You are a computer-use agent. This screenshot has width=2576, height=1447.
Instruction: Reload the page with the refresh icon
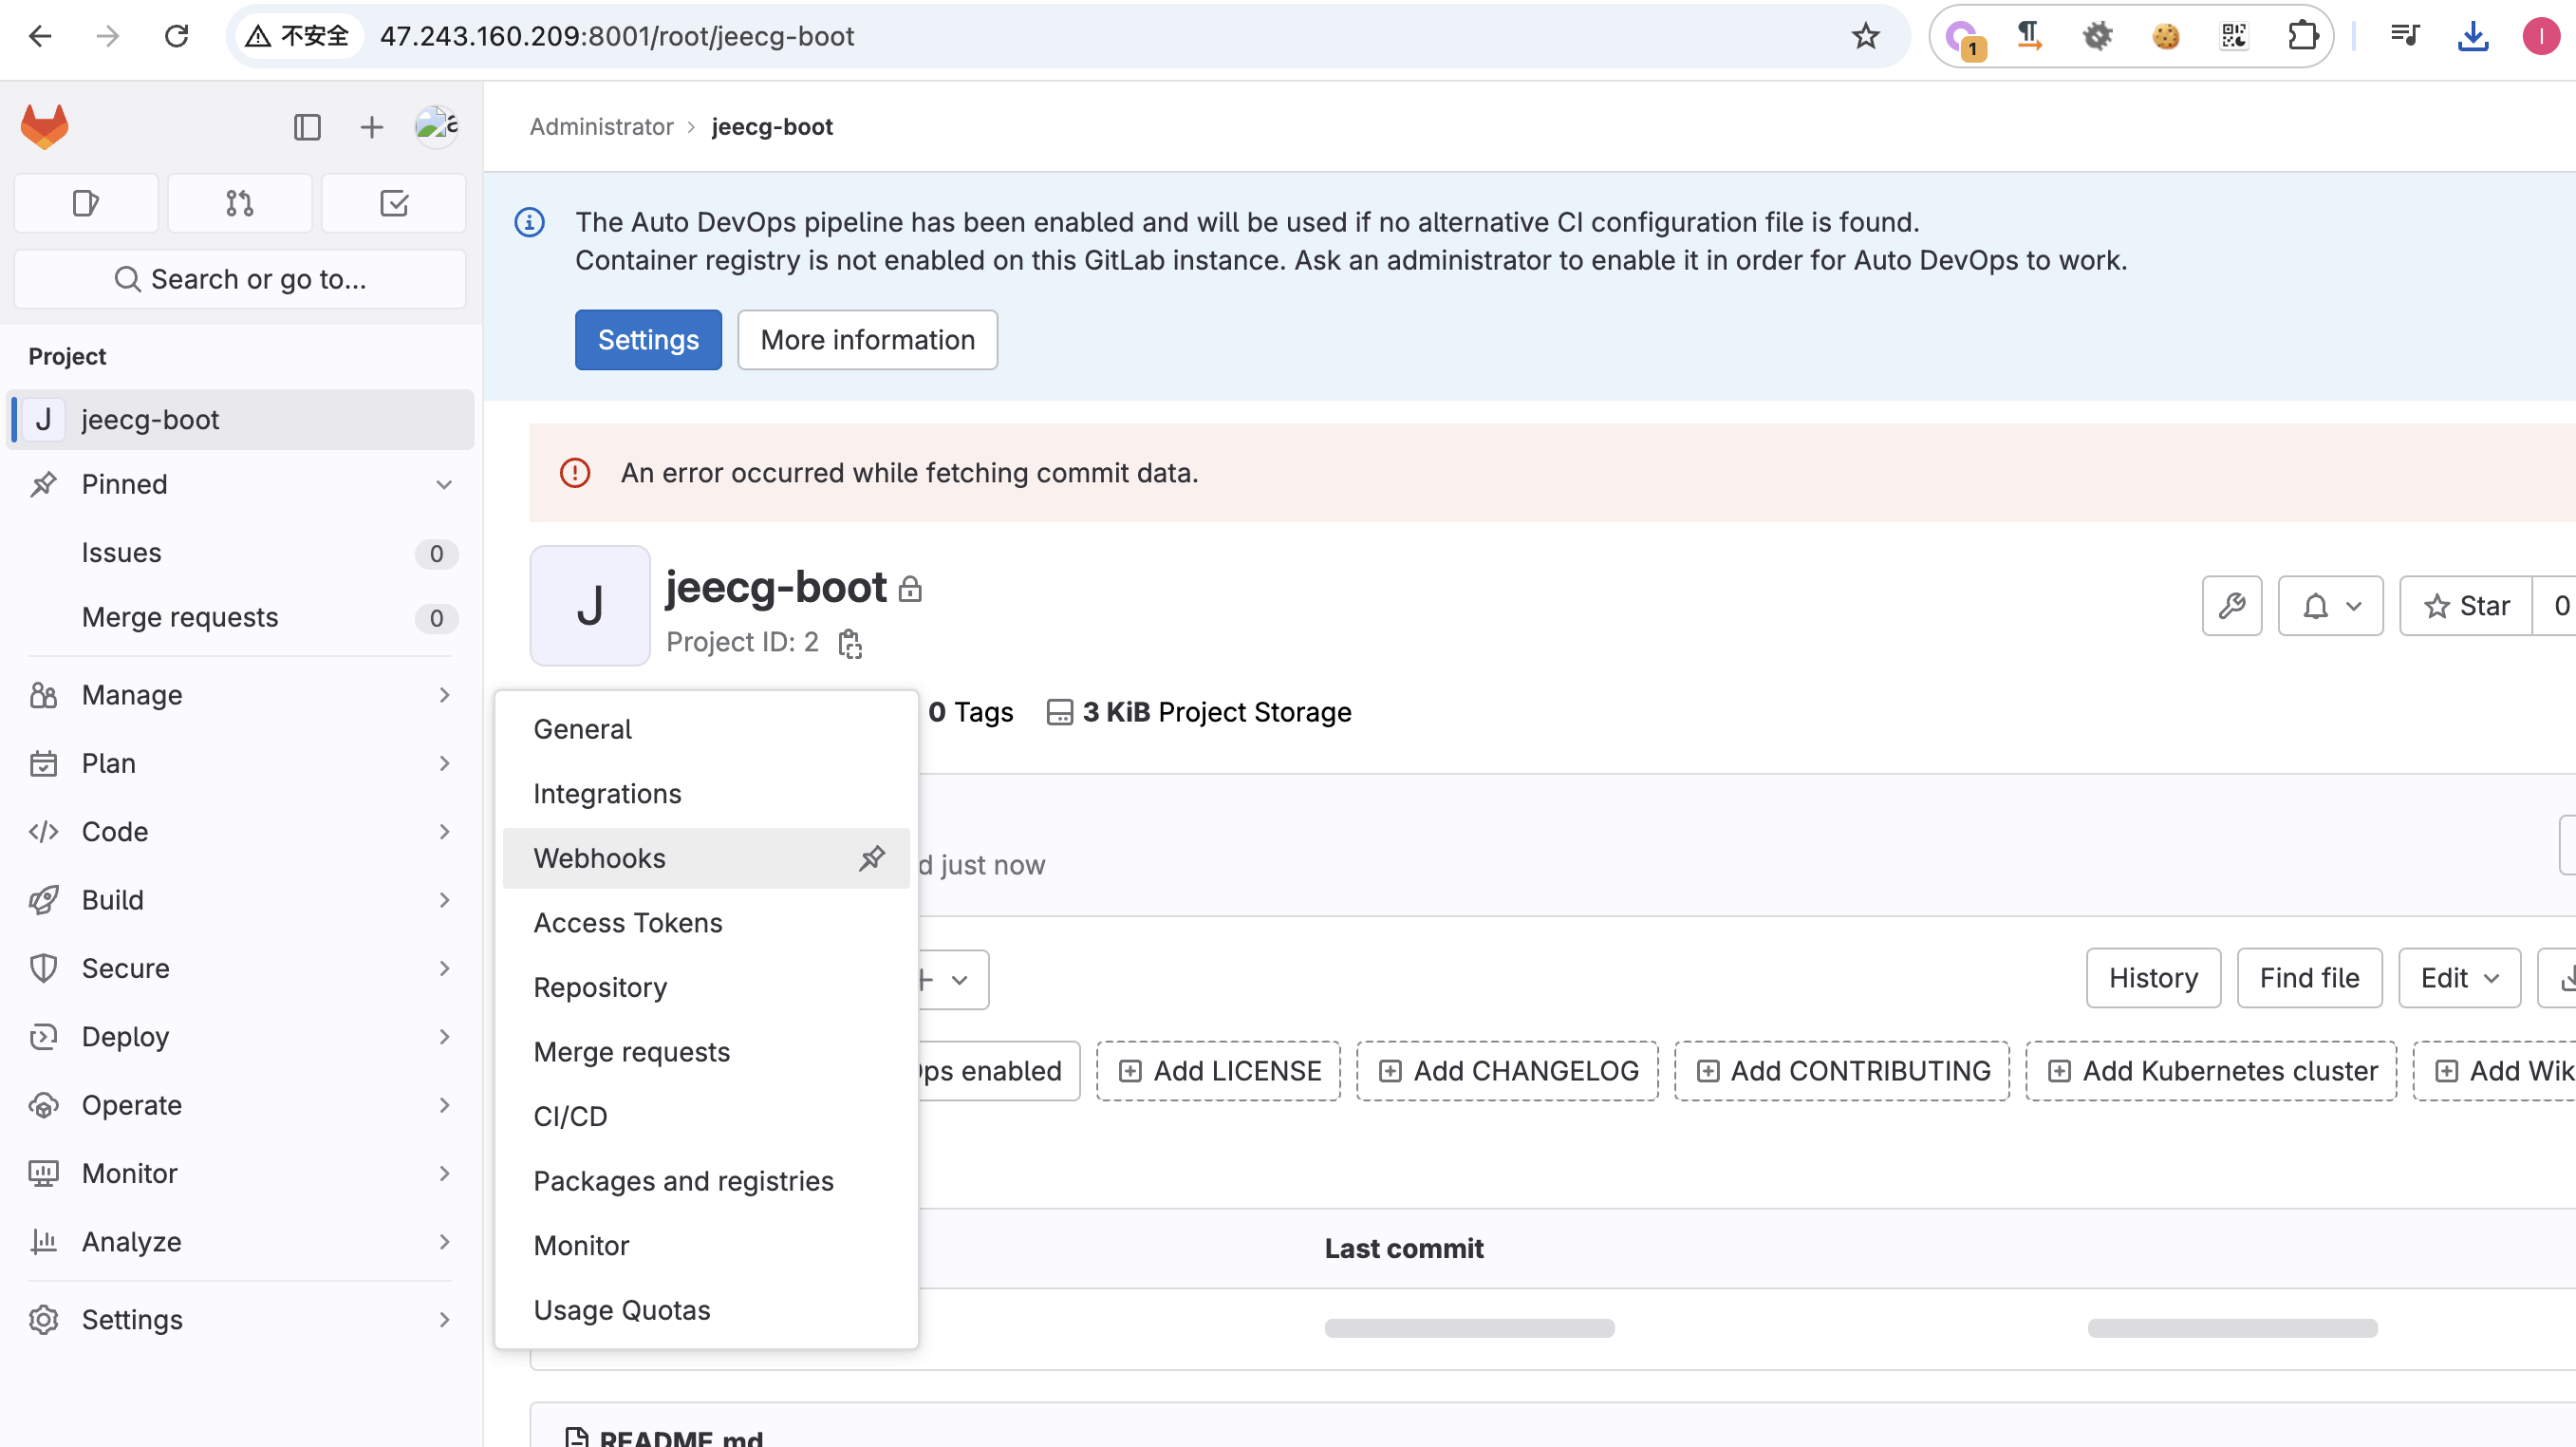pos(177,36)
